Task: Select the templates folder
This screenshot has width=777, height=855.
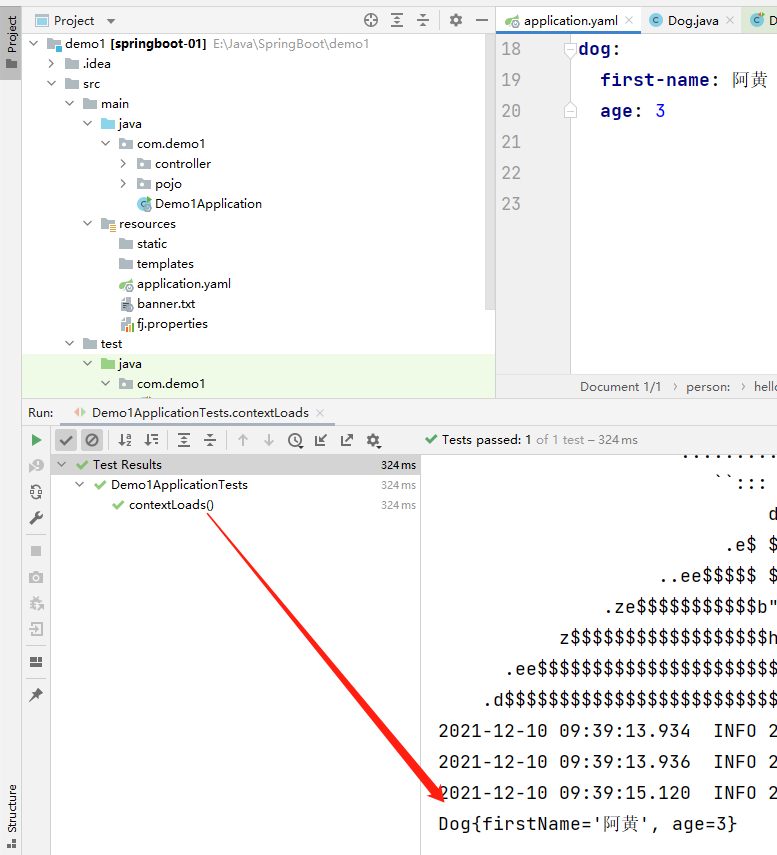Action: [x=165, y=264]
